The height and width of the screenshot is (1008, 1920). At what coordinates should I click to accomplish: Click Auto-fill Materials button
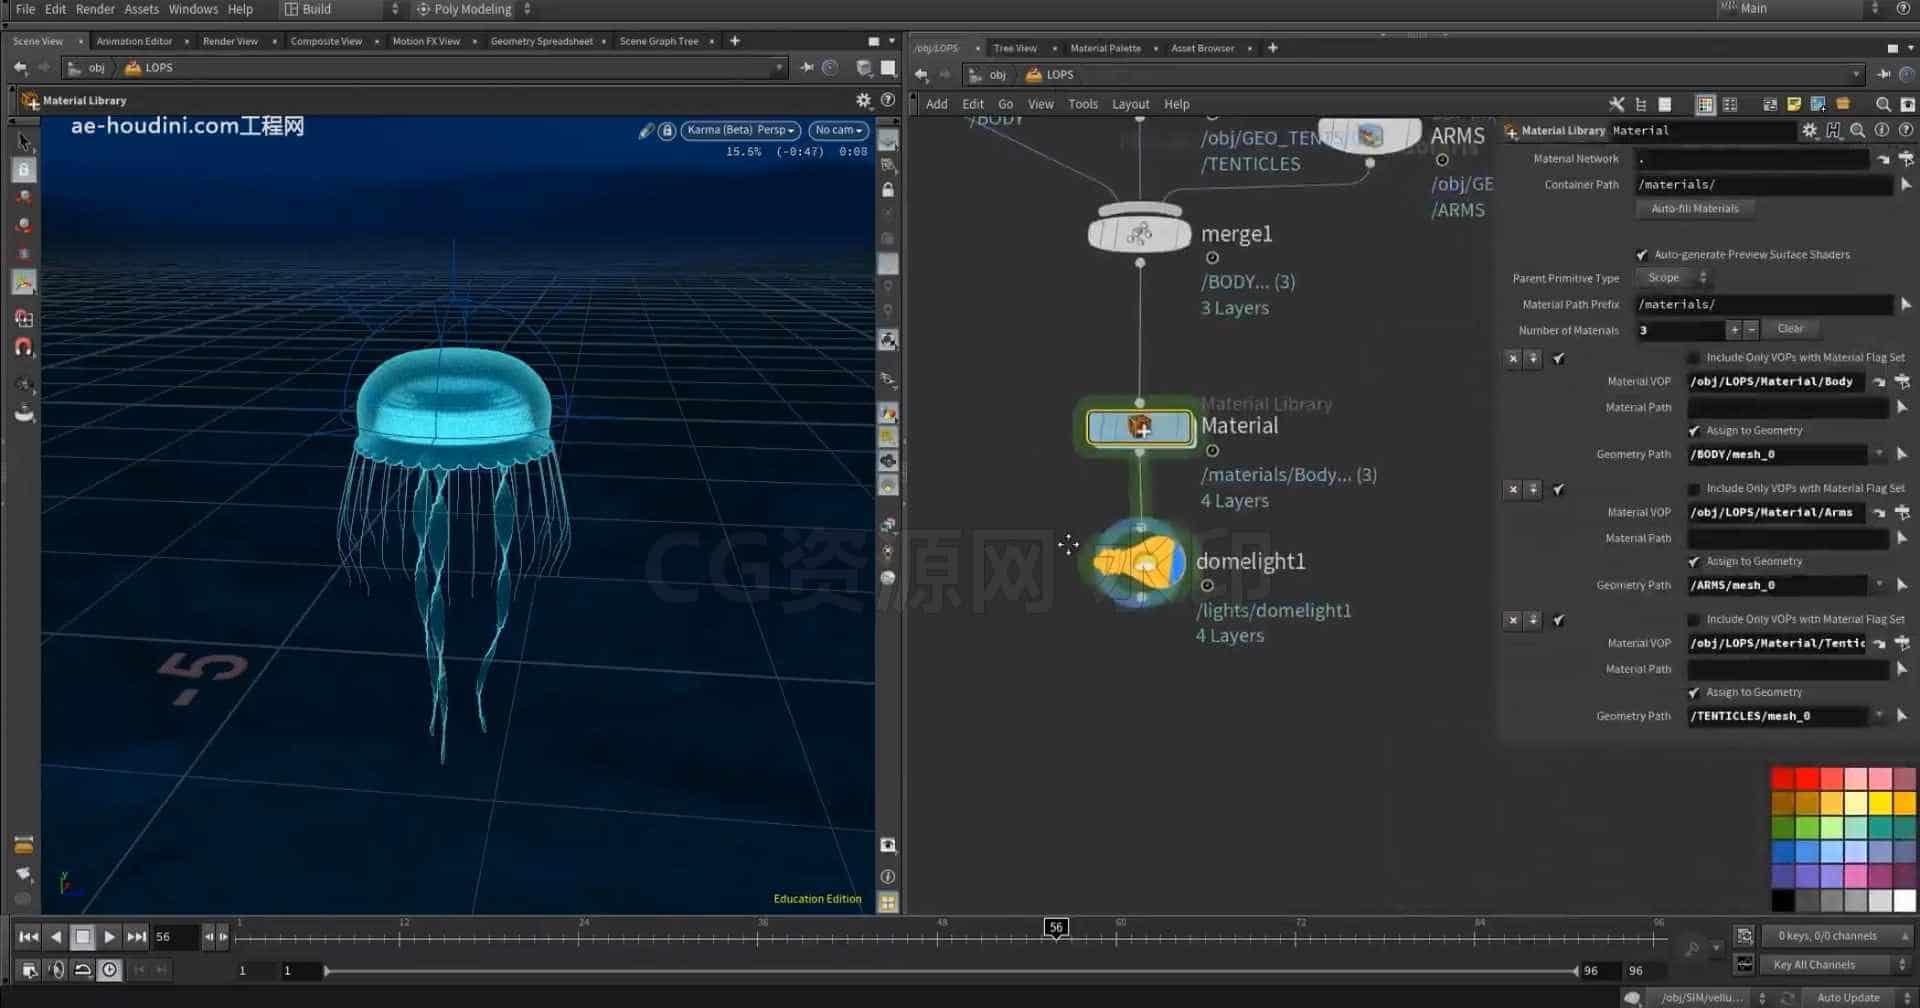point(1694,209)
